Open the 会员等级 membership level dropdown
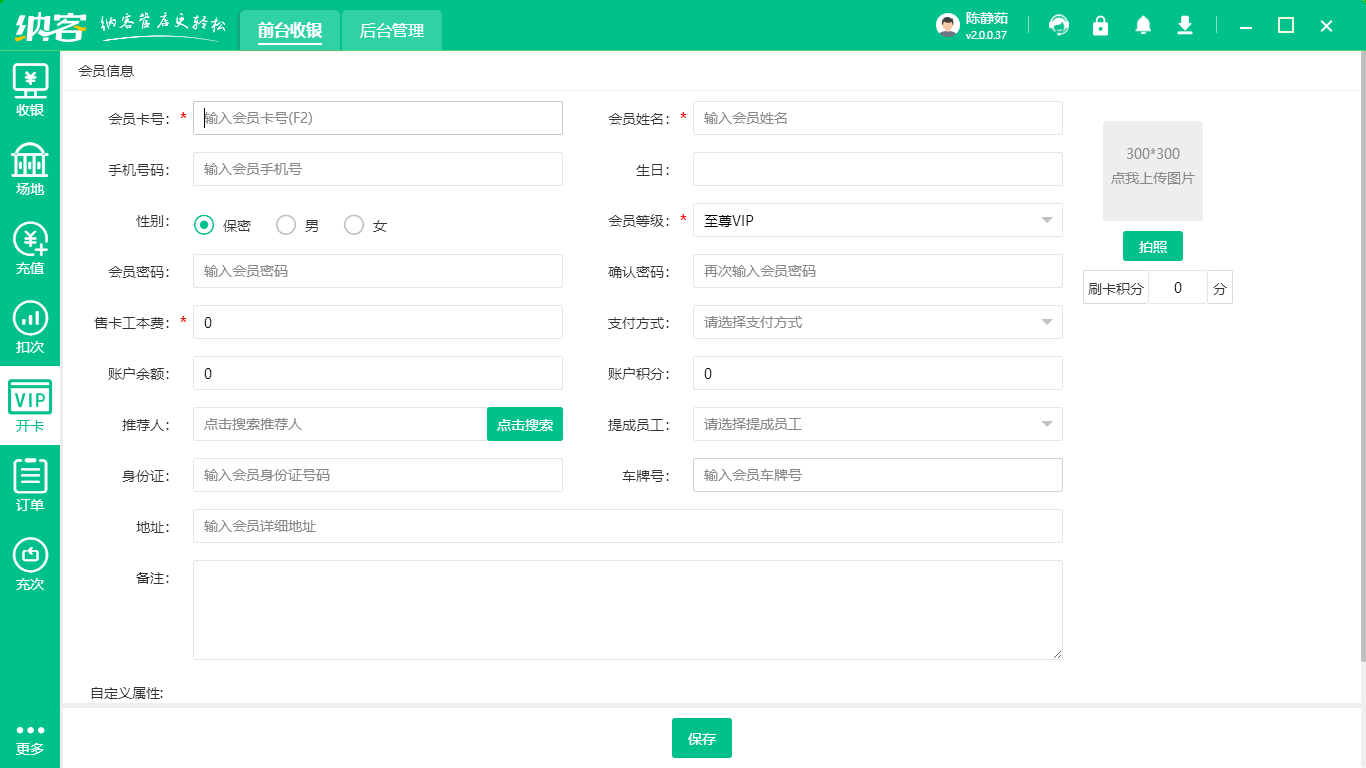1366x768 pixels. 1045,220
